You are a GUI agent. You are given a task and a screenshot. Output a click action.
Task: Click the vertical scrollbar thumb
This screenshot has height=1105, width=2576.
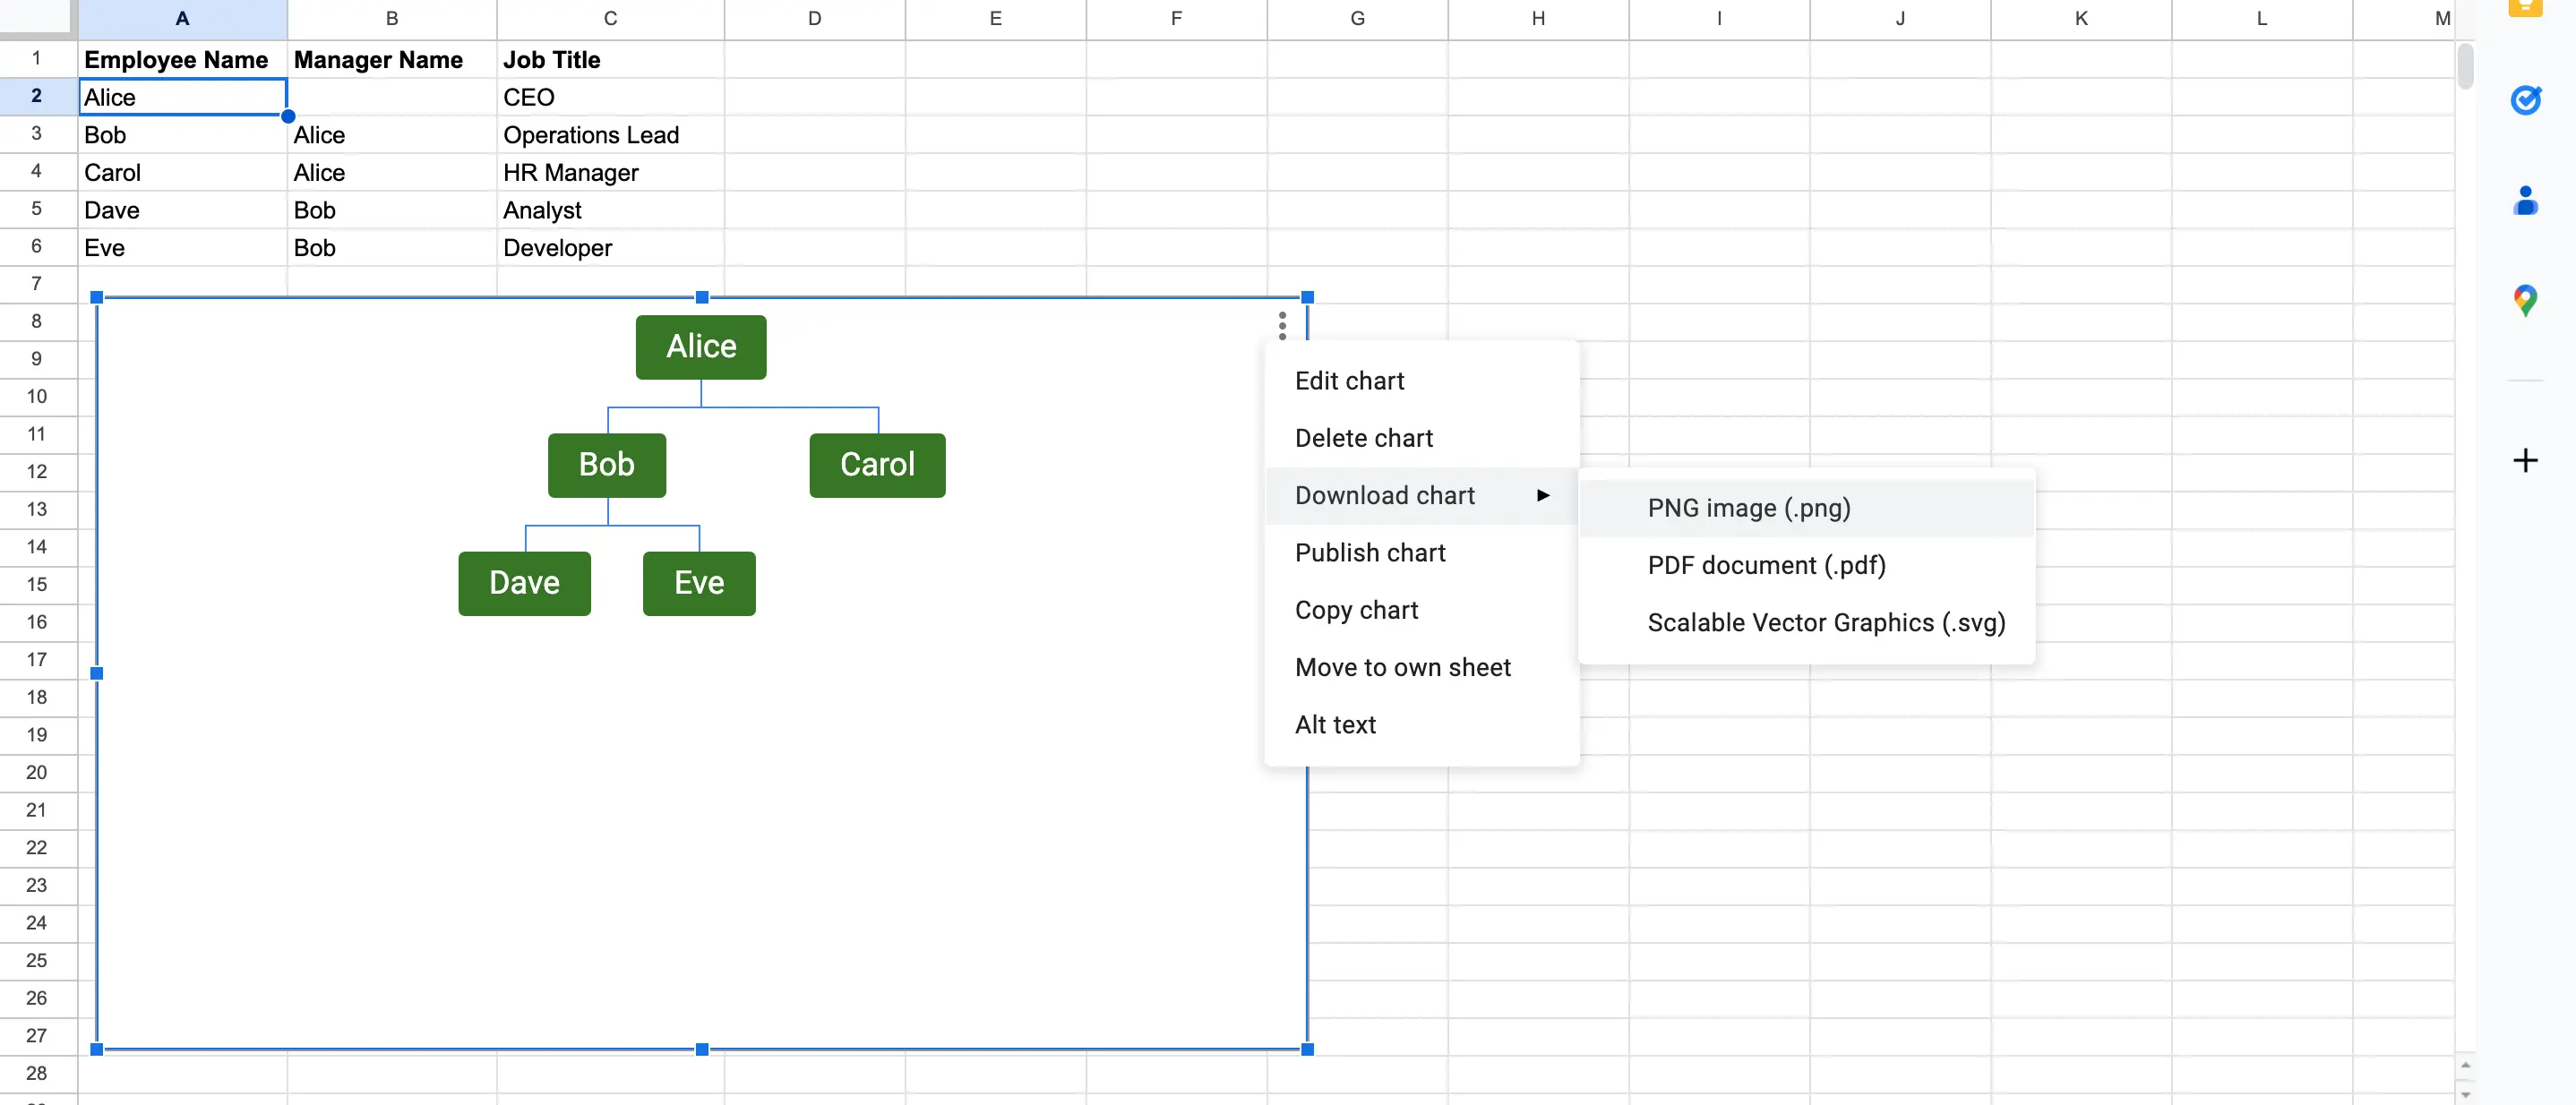point(2465,65)
